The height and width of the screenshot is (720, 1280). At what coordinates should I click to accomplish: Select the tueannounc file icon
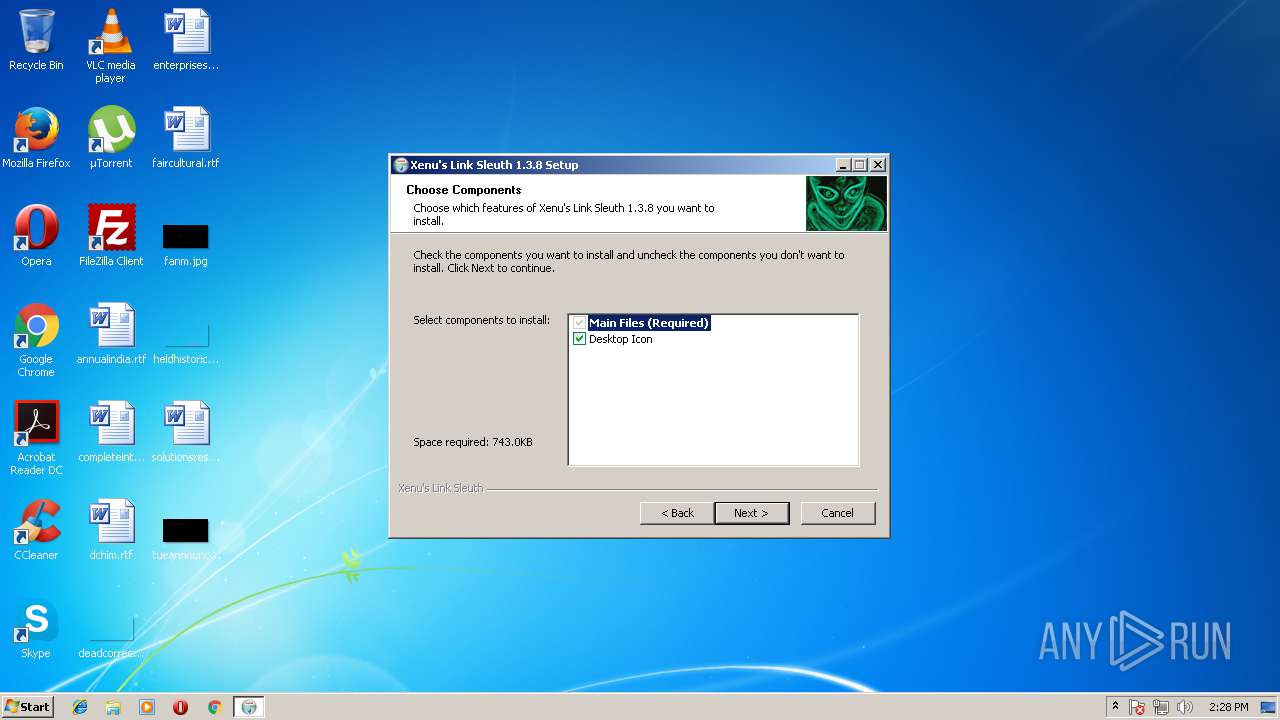[186, 538]
